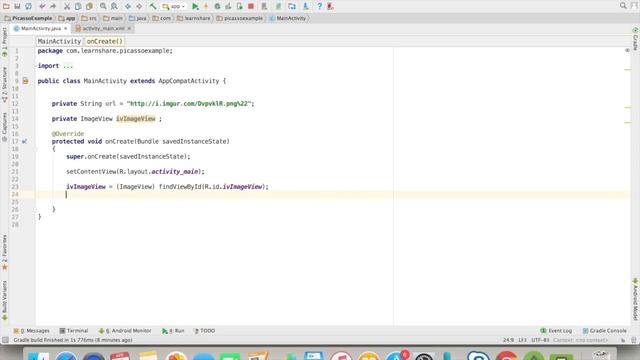The width and height of the screenshot is (640, 360).
Task: Toggle tool window buttons in status bar corner
Action: pos(5,340)
